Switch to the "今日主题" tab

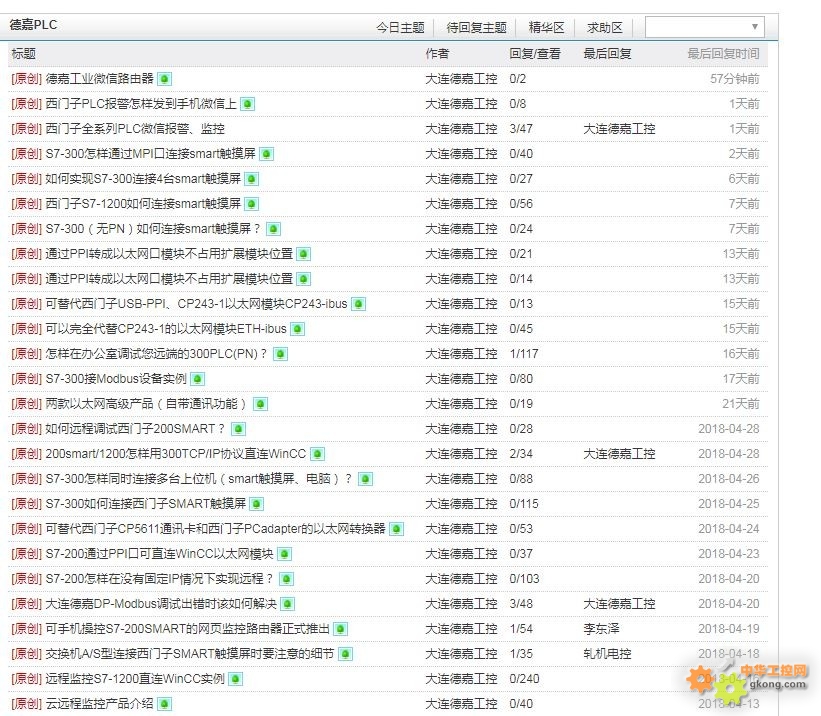(x=400, y=27)
